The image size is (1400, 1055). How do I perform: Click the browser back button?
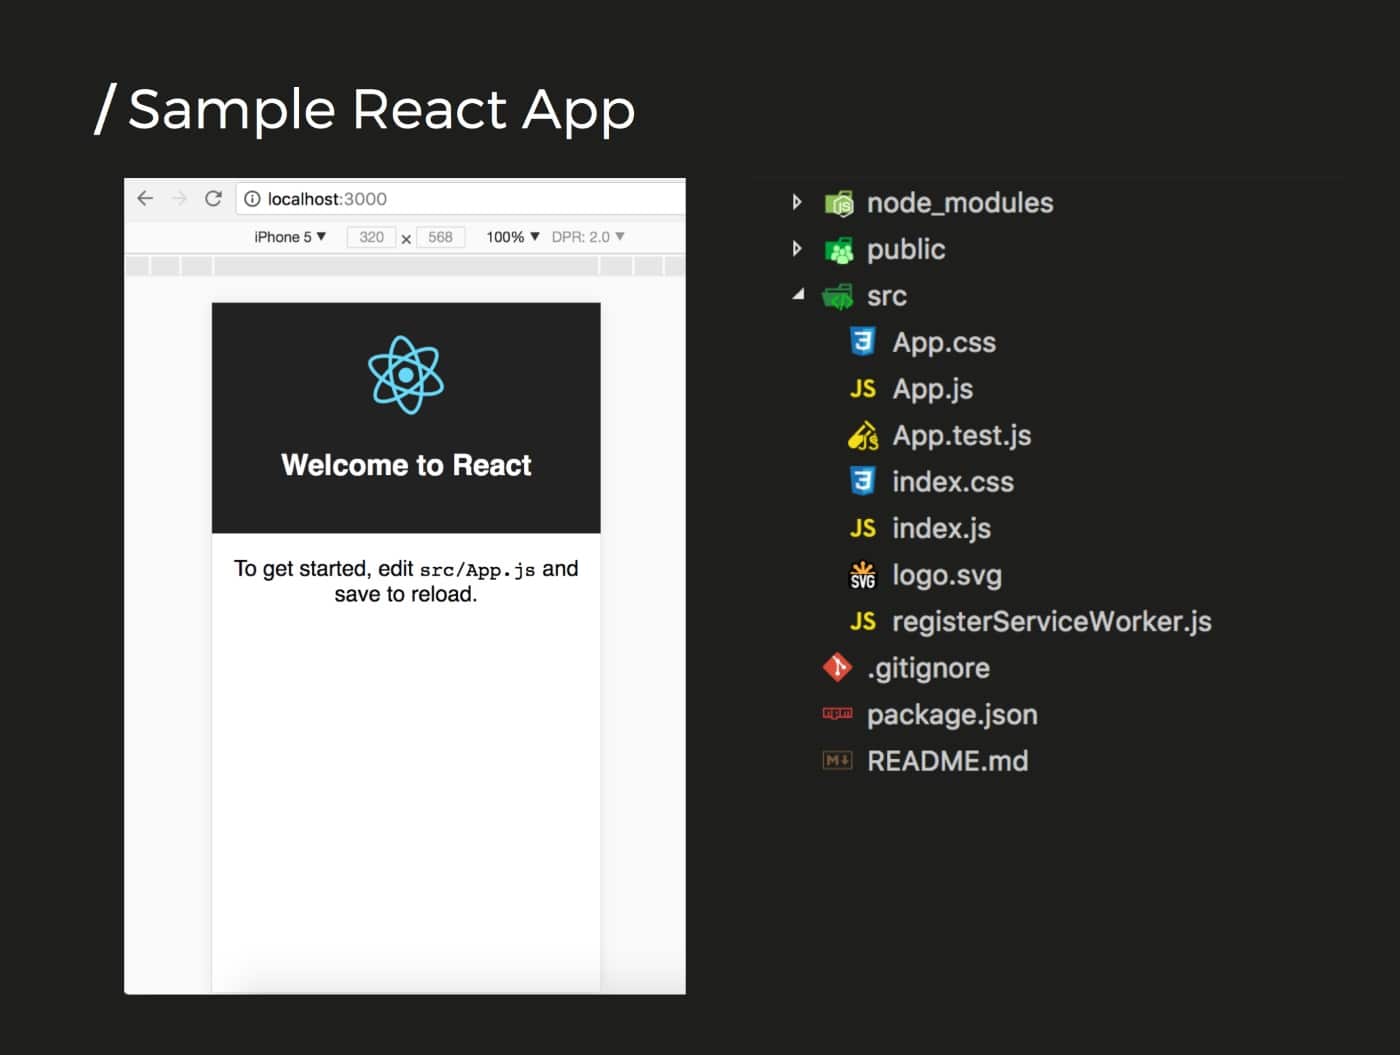click(145, 198)
